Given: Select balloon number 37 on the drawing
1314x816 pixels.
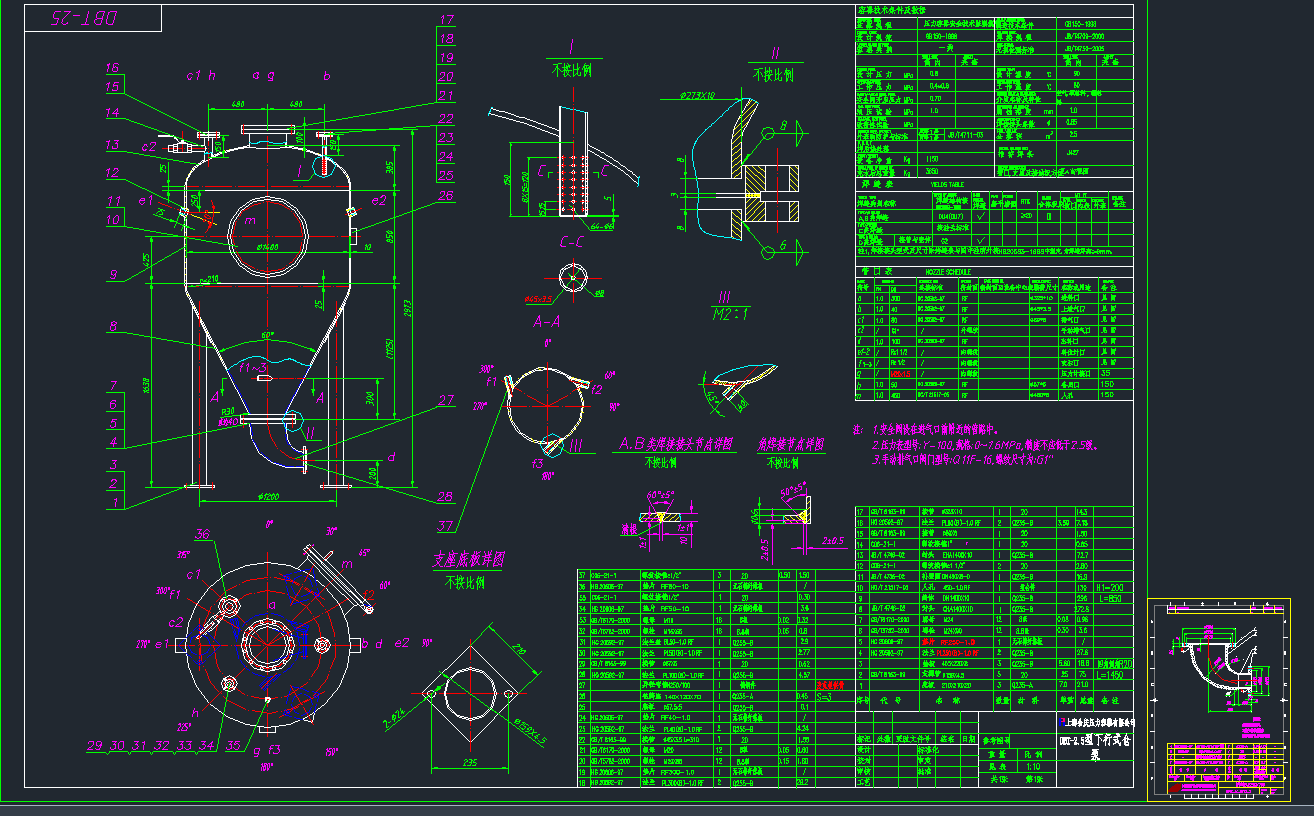Looking at the screenshot, I should coord(443,524).
